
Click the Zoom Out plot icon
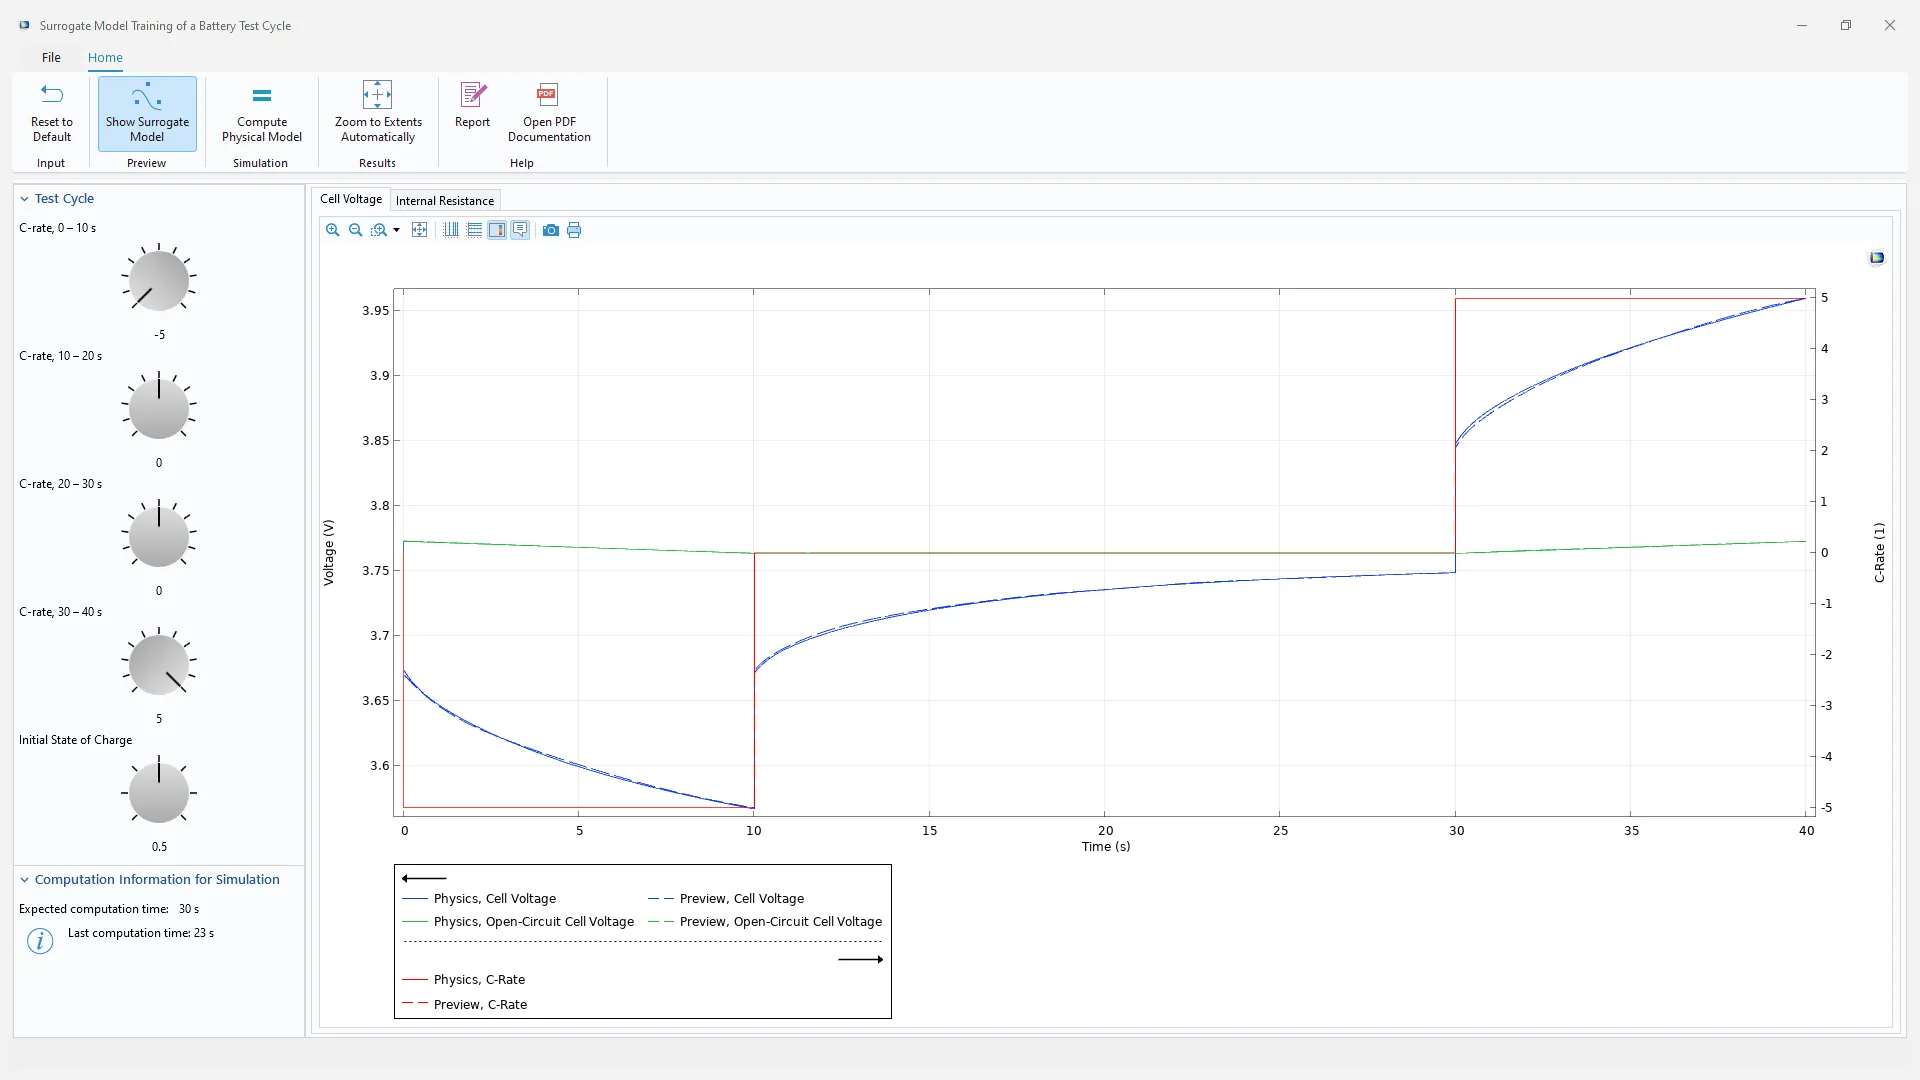point(355,230)
